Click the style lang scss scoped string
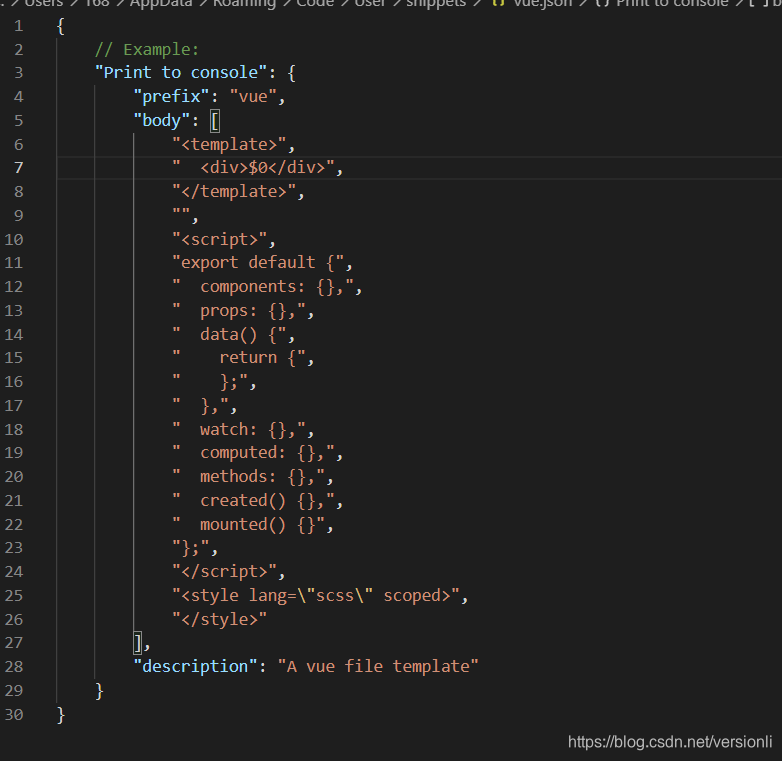The height and width of the screenshot is (761, 782). 316,595
